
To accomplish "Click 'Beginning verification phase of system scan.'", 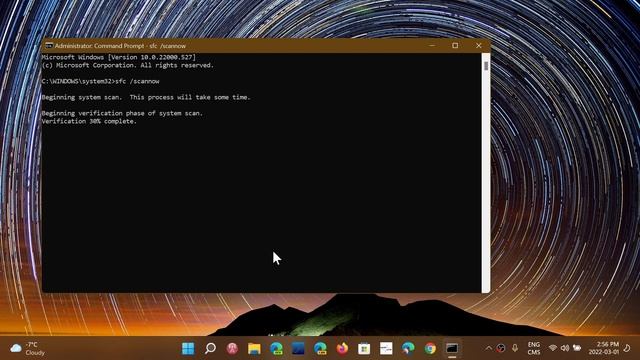I will tap(122, 113).
